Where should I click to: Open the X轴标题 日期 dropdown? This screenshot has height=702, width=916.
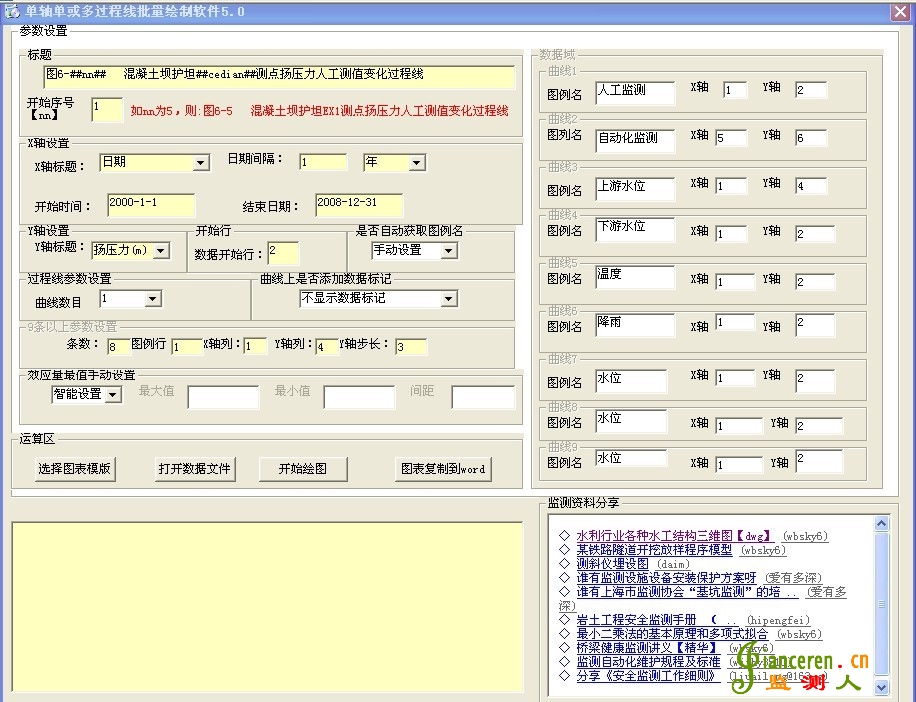click(x=201, y=162)
